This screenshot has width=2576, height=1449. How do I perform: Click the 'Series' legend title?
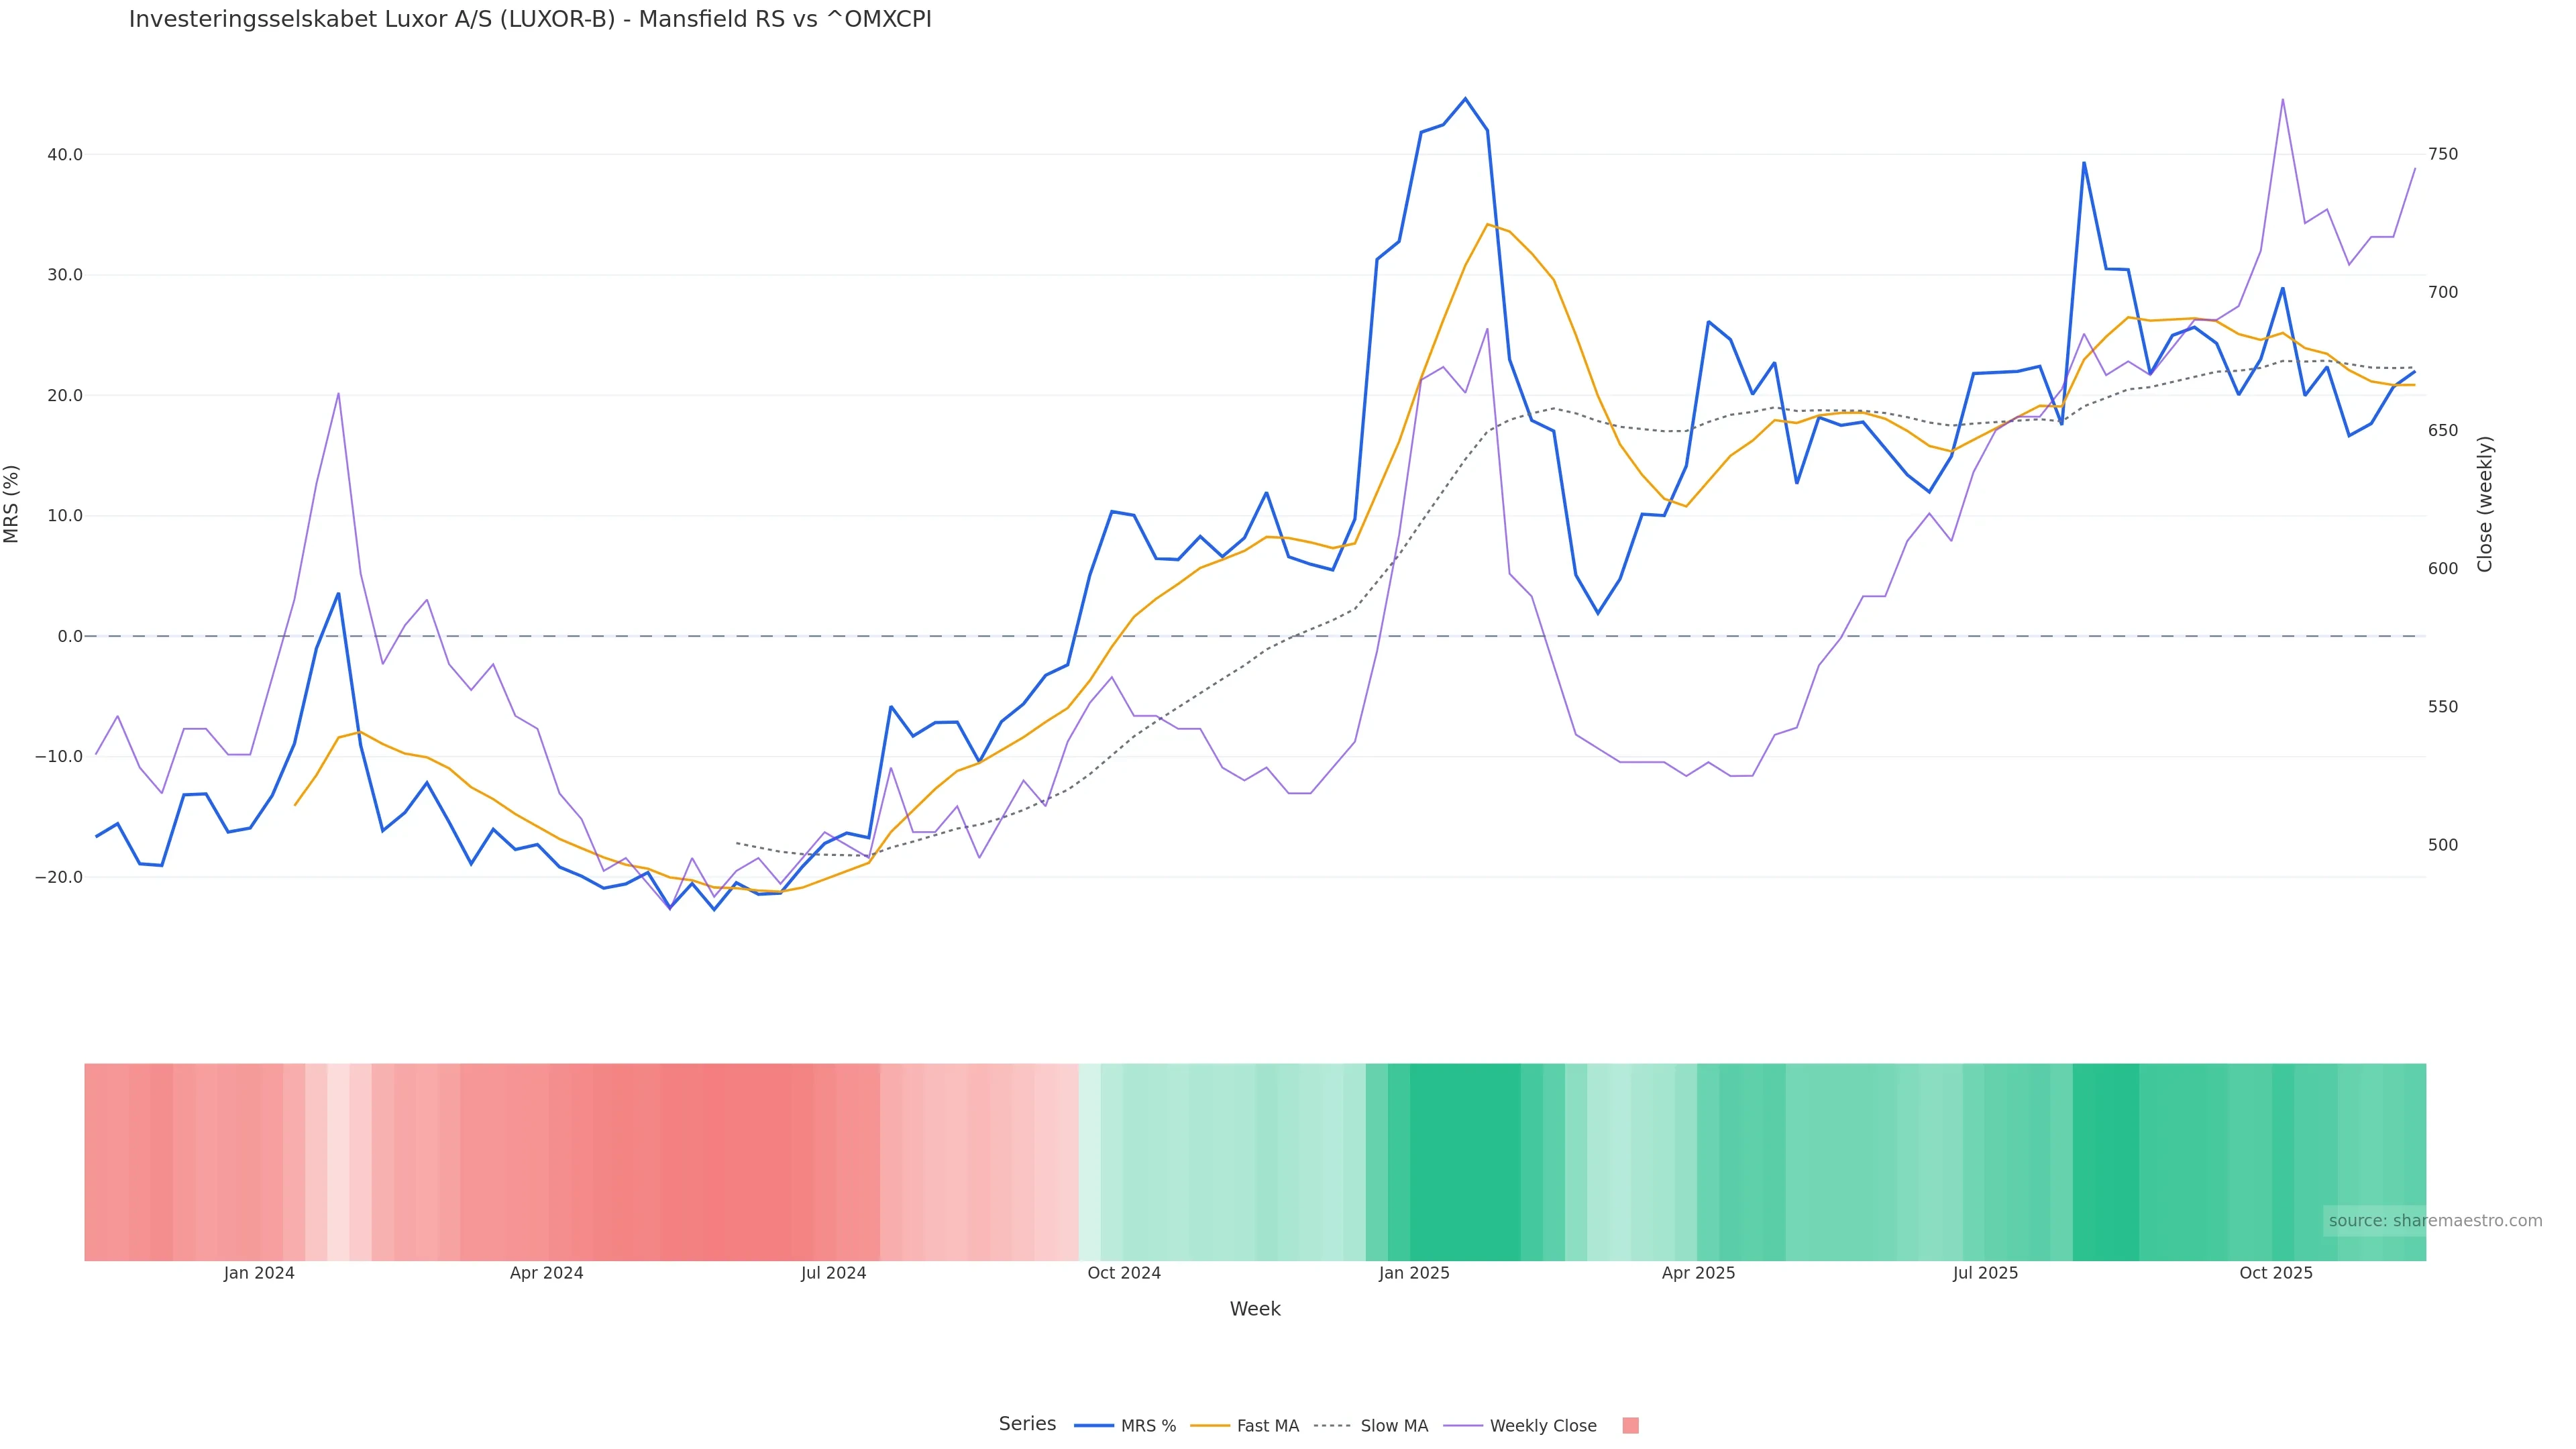pyautogui.click(x=1027, y=1424)
